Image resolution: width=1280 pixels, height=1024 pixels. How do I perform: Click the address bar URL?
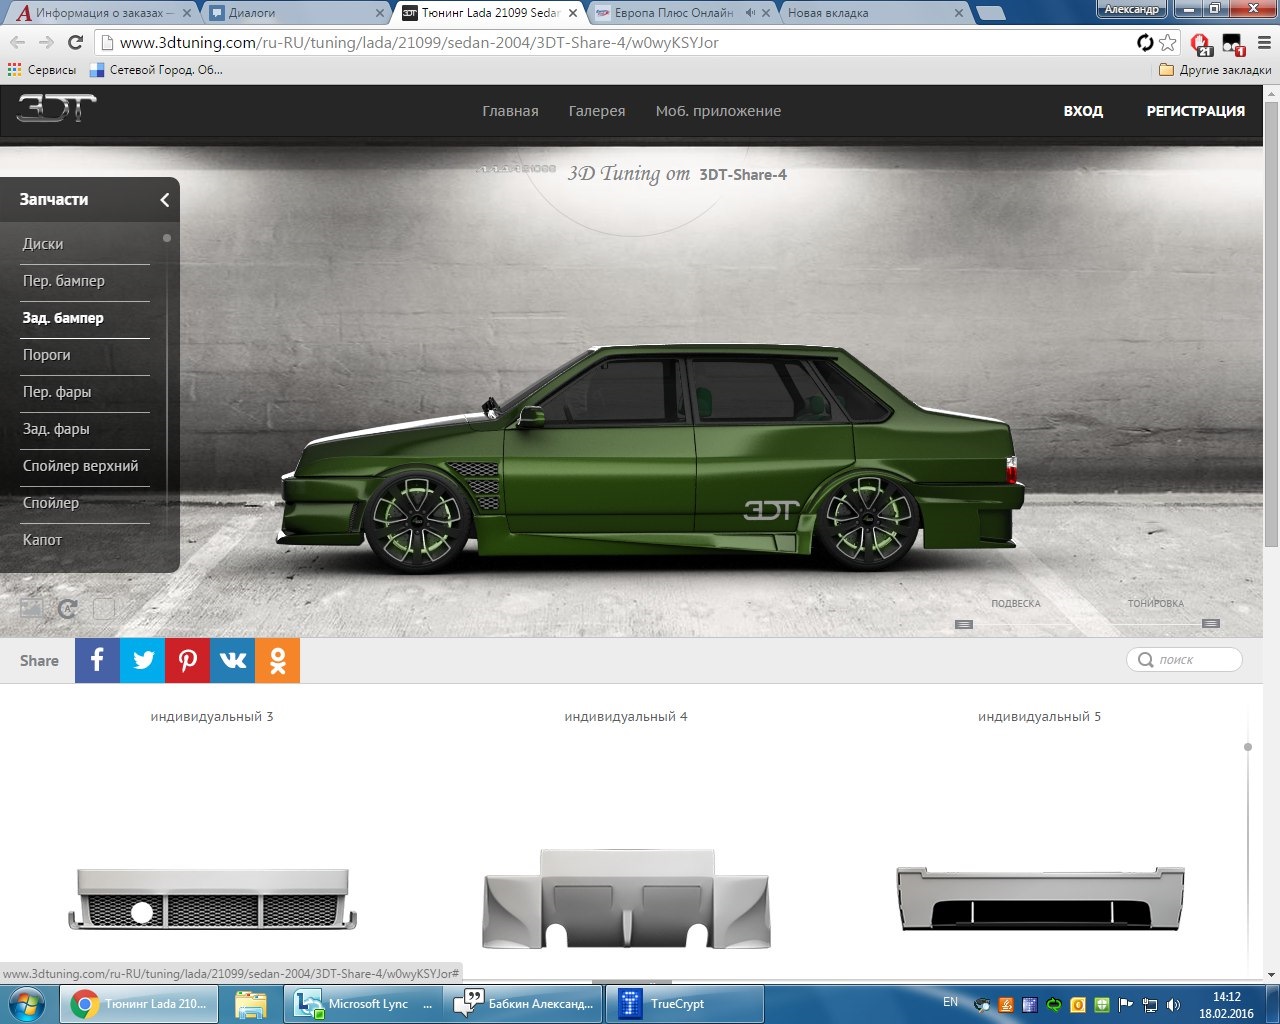419,43
